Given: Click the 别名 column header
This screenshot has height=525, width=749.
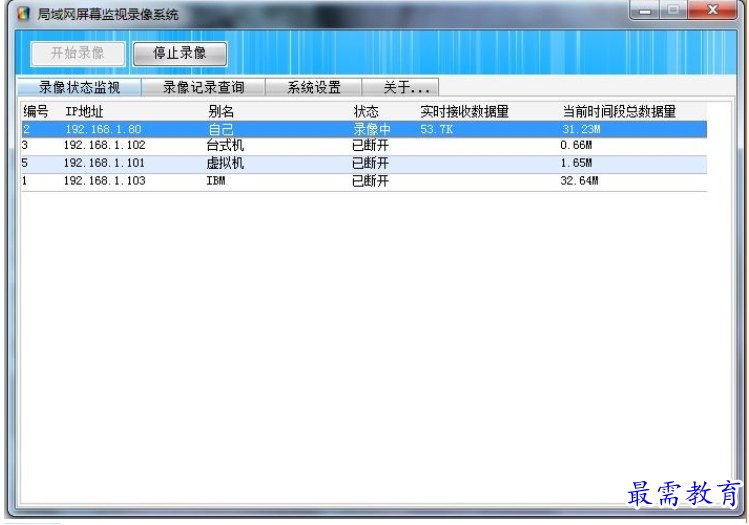Looking at the screenshot, I should (221, 112).
